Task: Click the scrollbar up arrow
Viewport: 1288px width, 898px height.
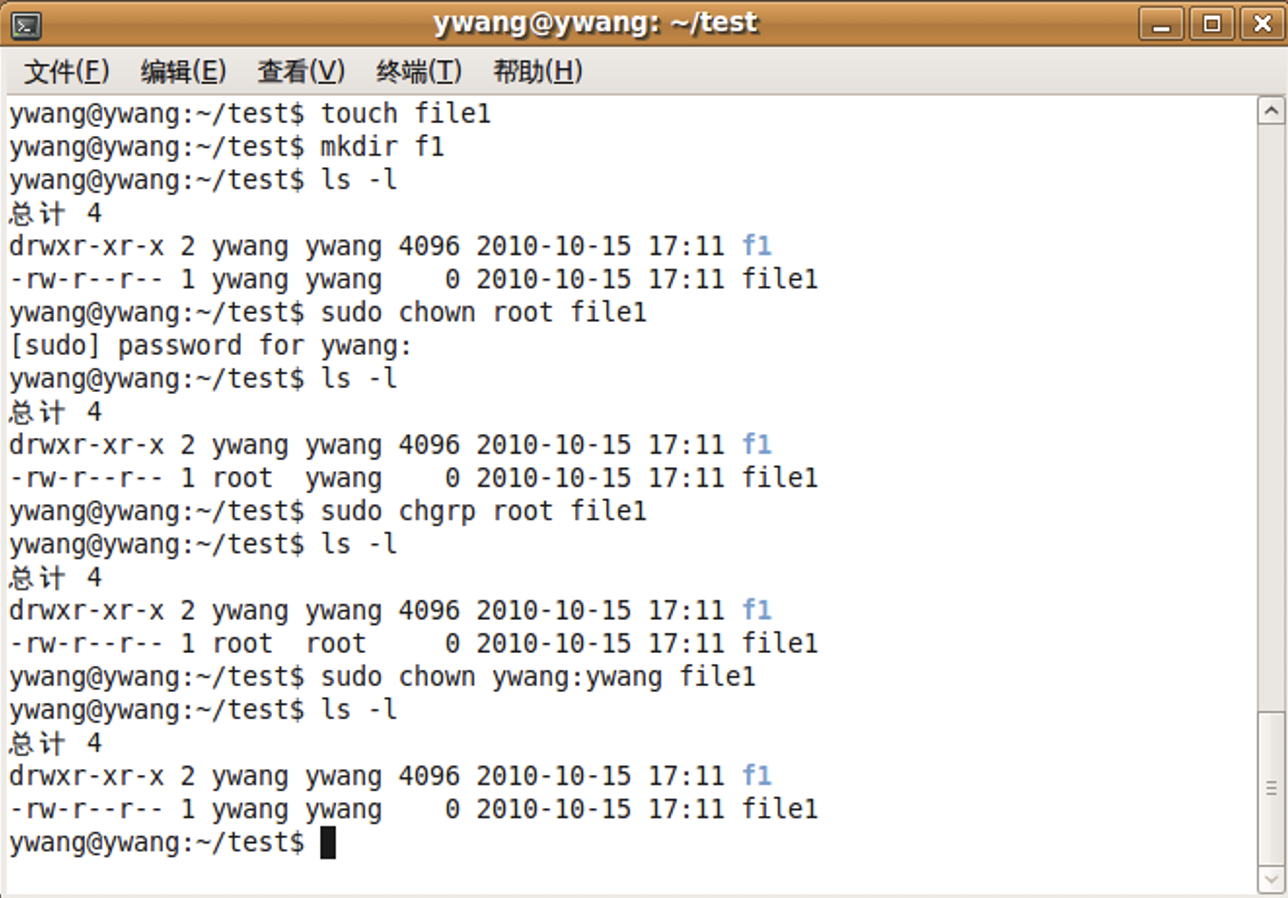Action: (x=1271, y=110)
